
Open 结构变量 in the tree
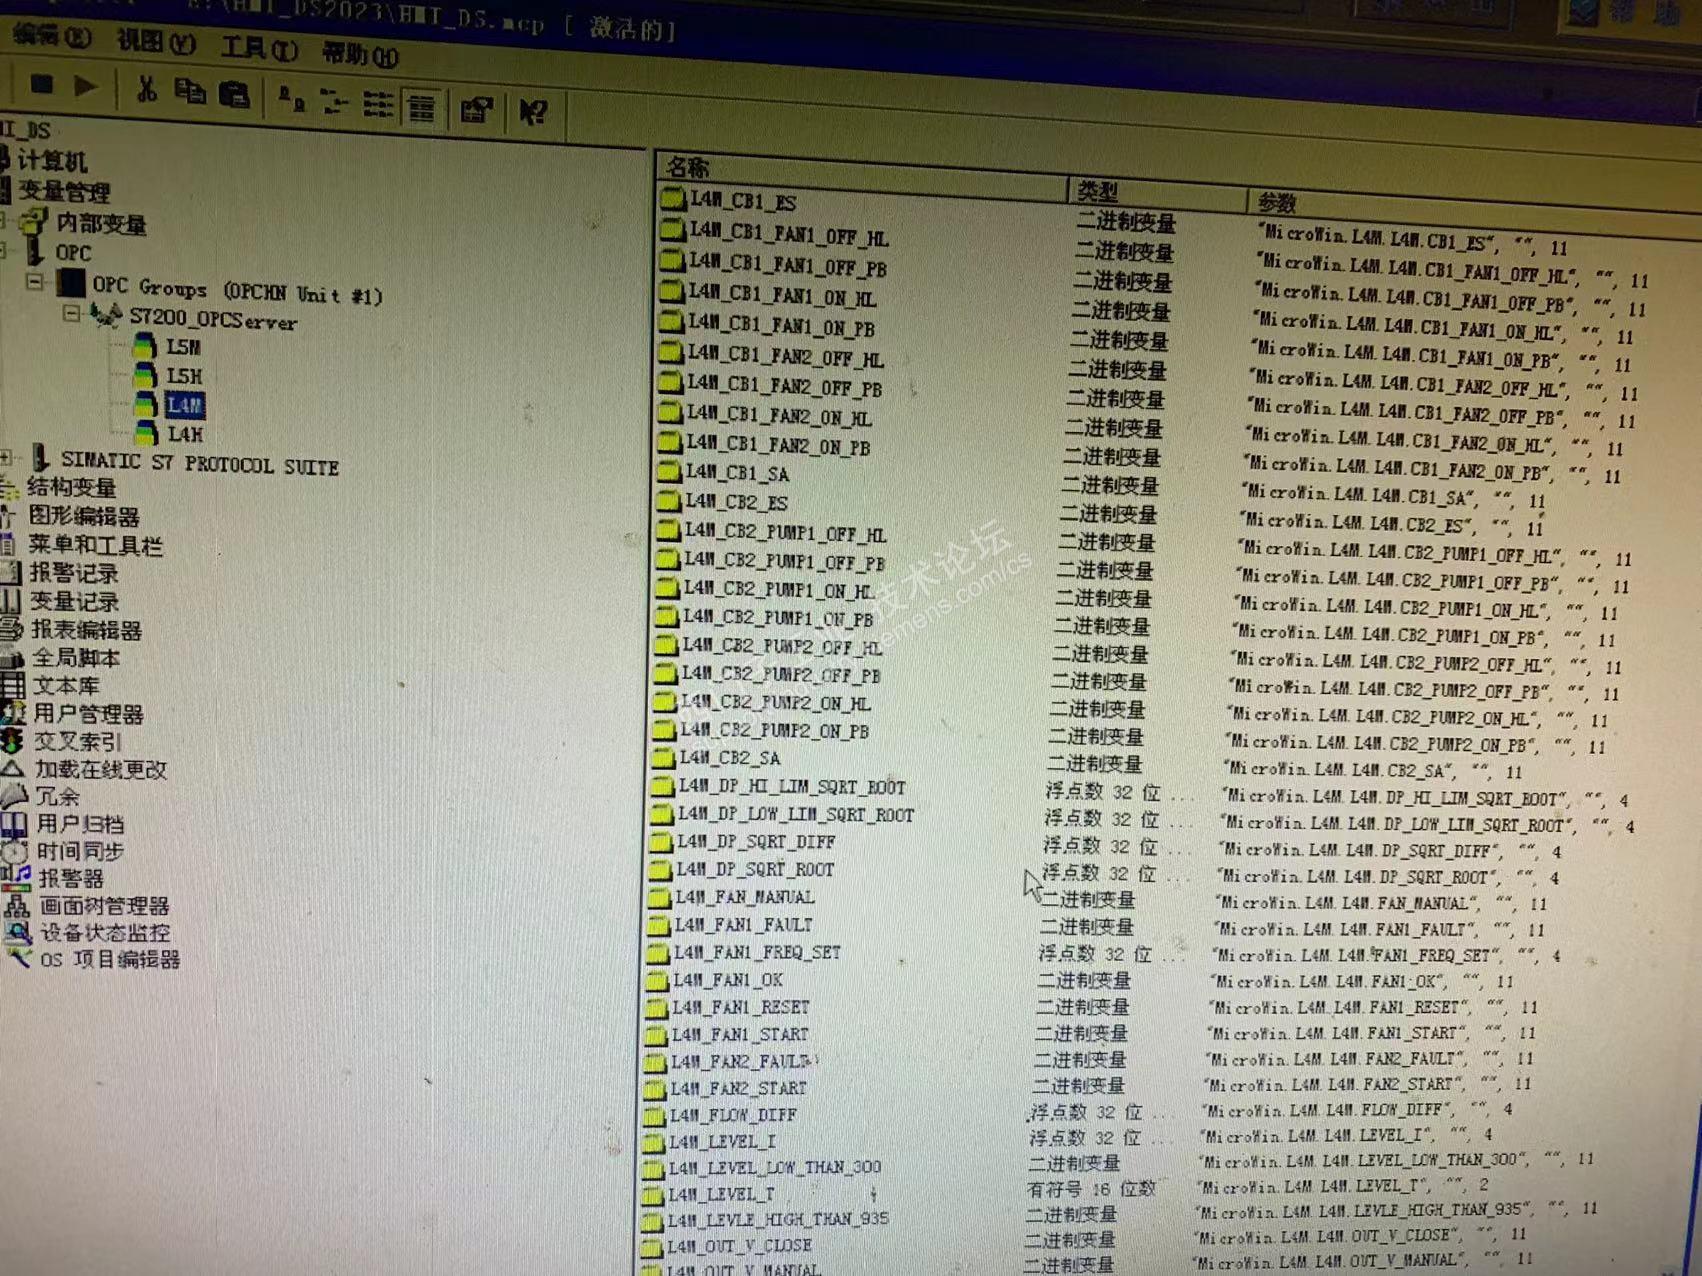[72, 488]
